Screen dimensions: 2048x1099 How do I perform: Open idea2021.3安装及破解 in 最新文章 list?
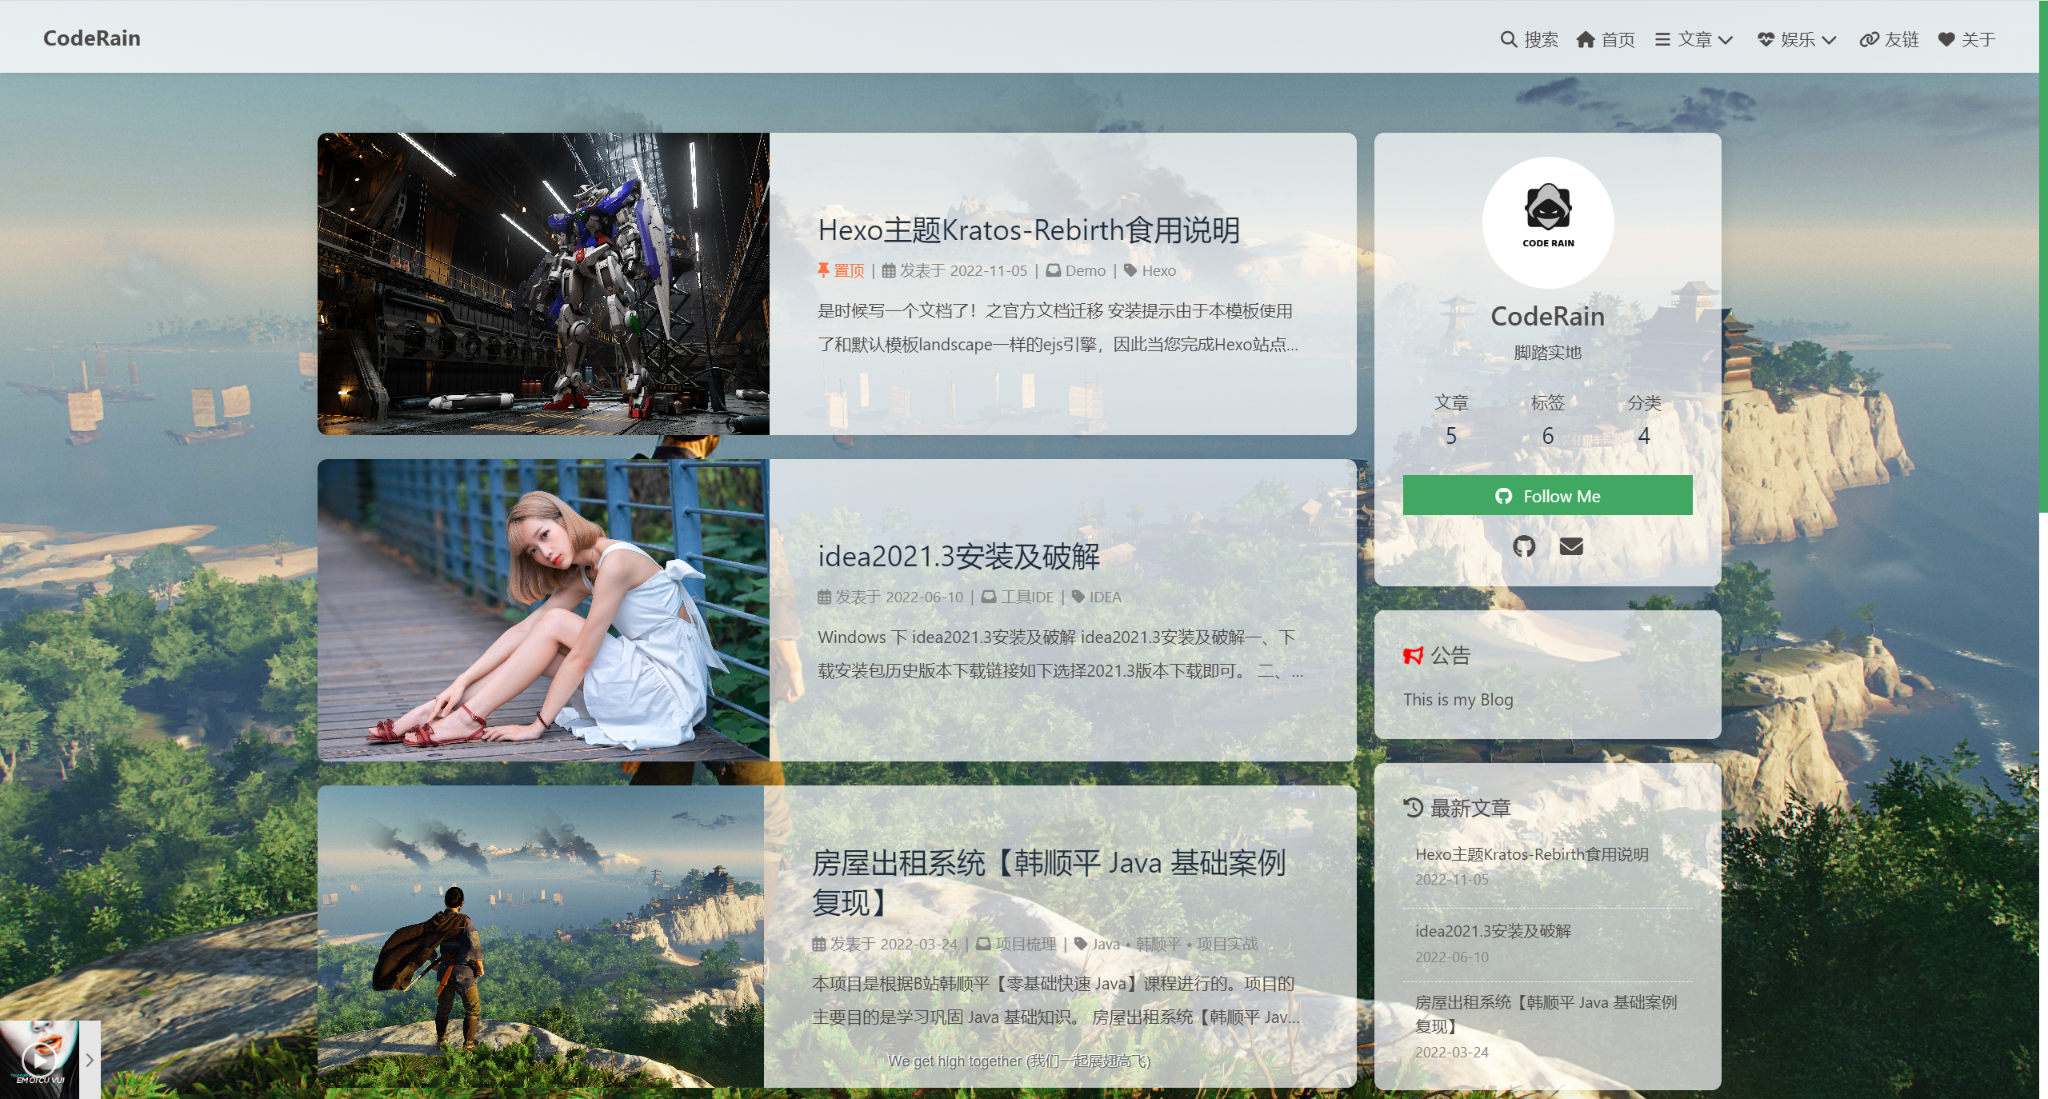click(x=1492, y=931)
